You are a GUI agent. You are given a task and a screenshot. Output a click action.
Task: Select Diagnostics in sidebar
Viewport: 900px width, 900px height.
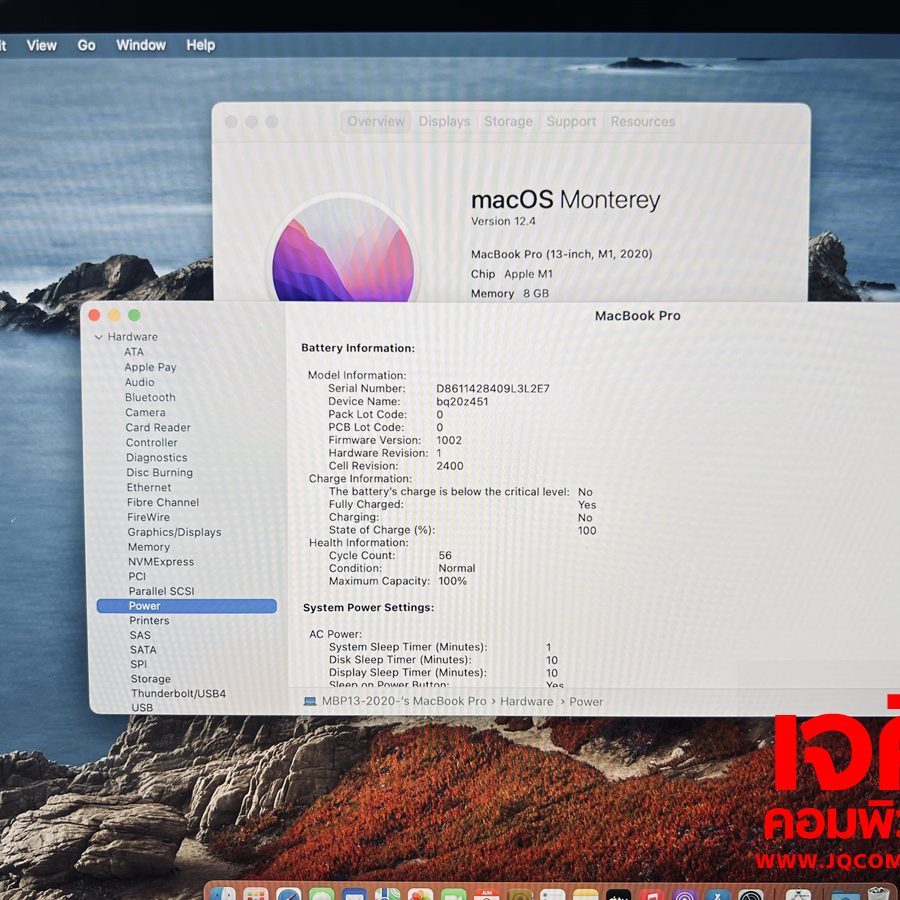157,457
